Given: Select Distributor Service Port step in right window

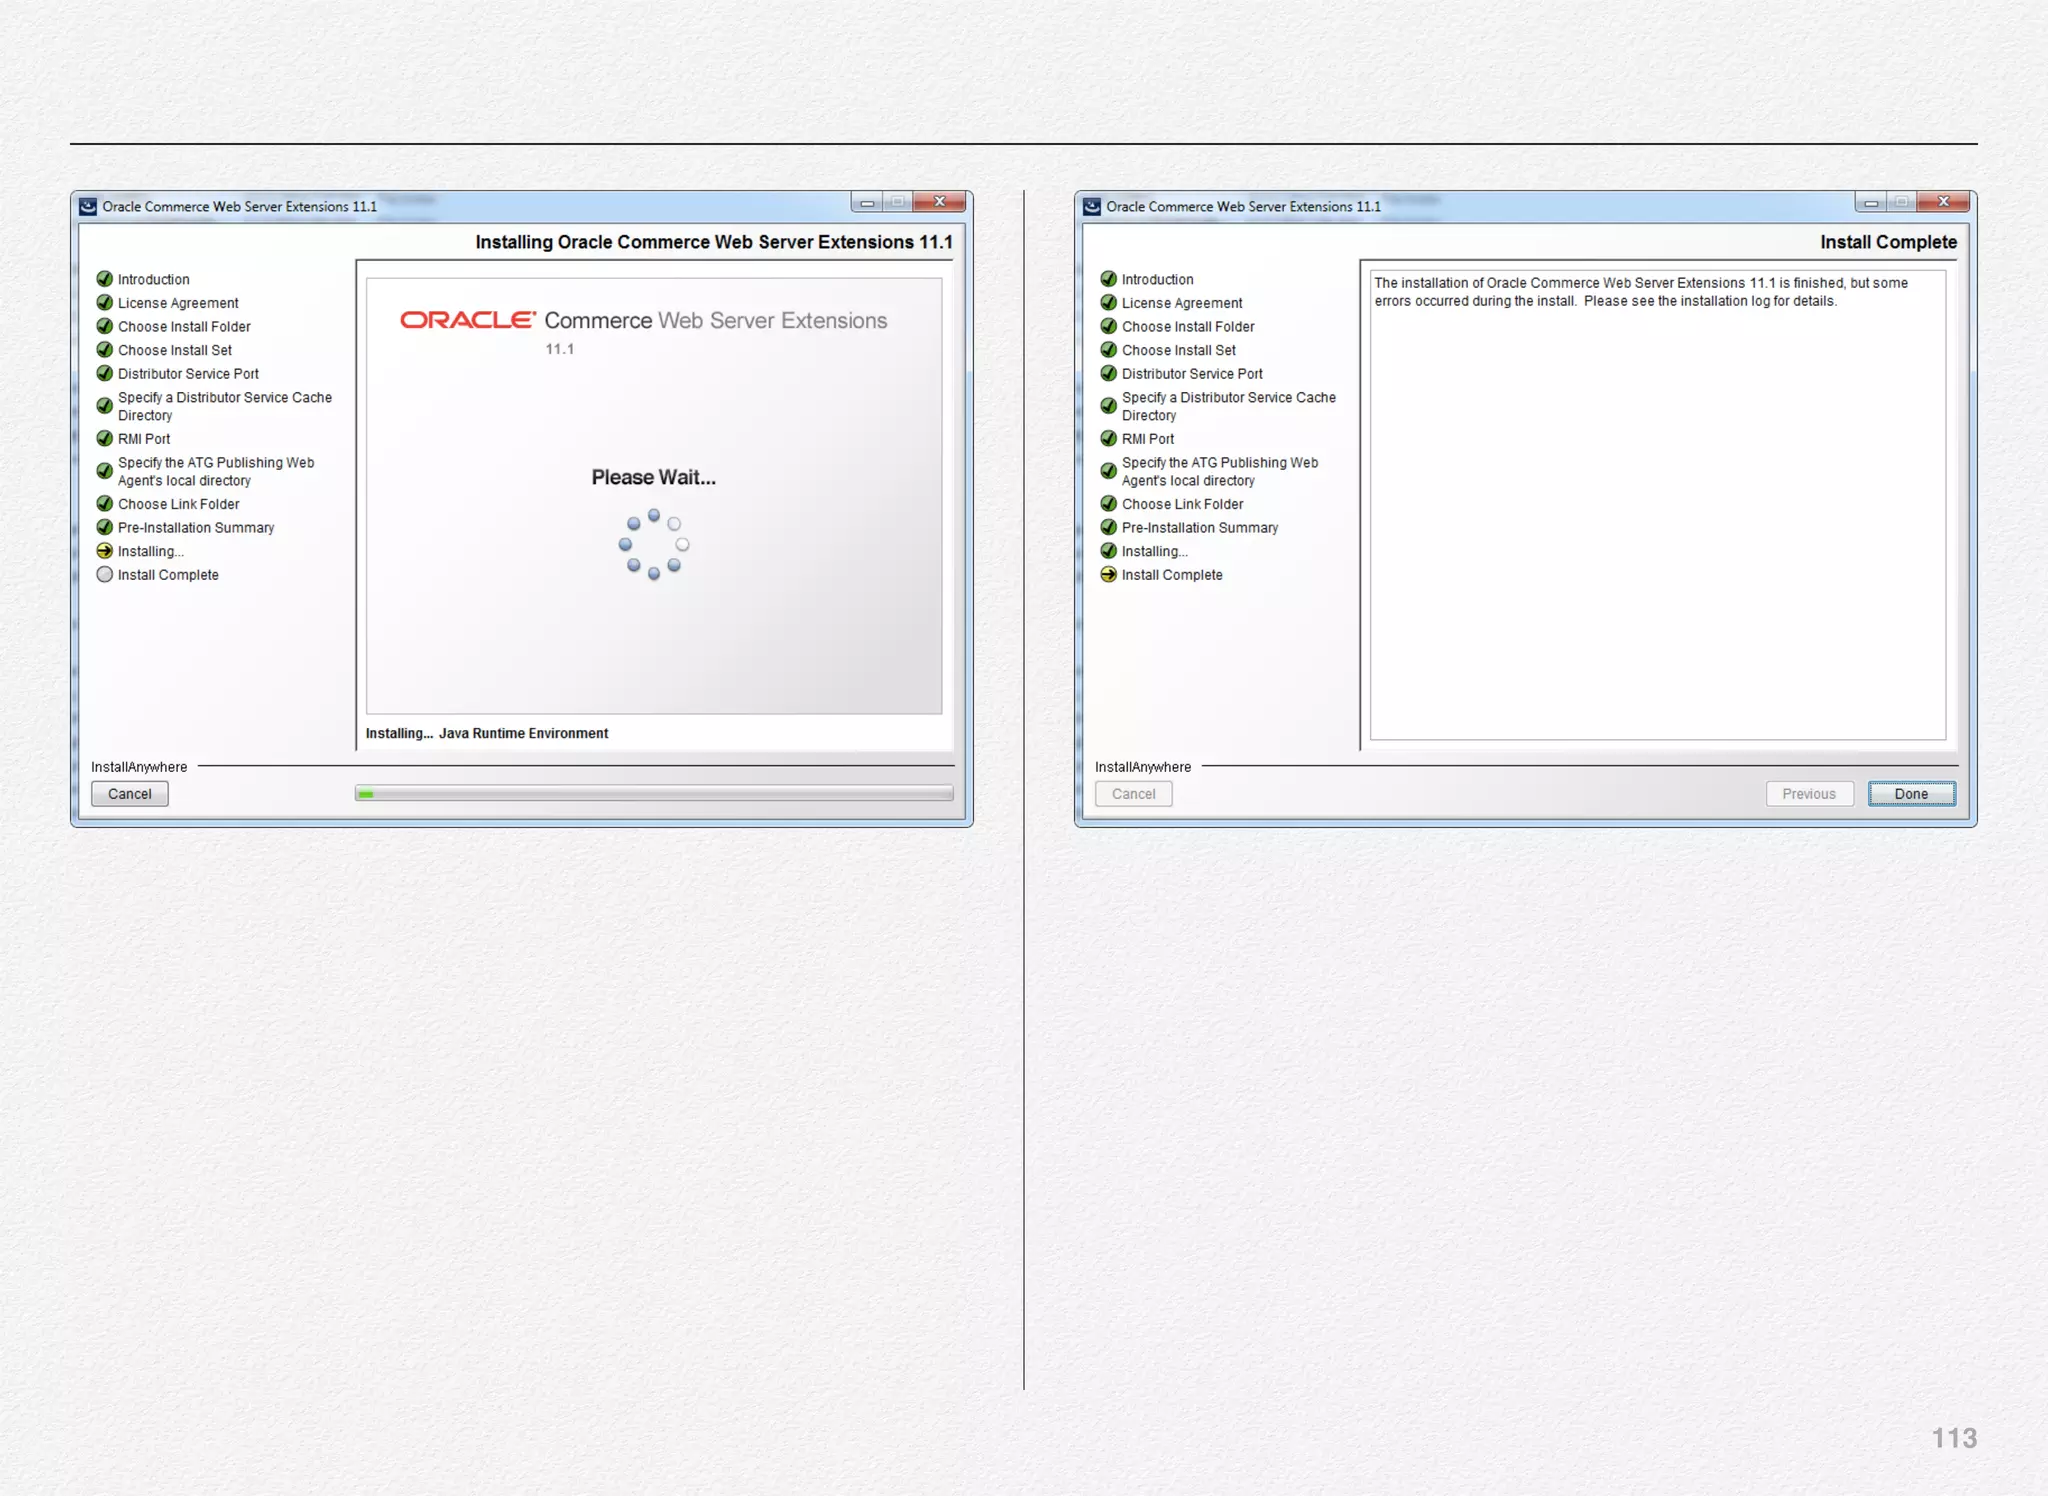Looking at the screenshot, I should 1192,374.
